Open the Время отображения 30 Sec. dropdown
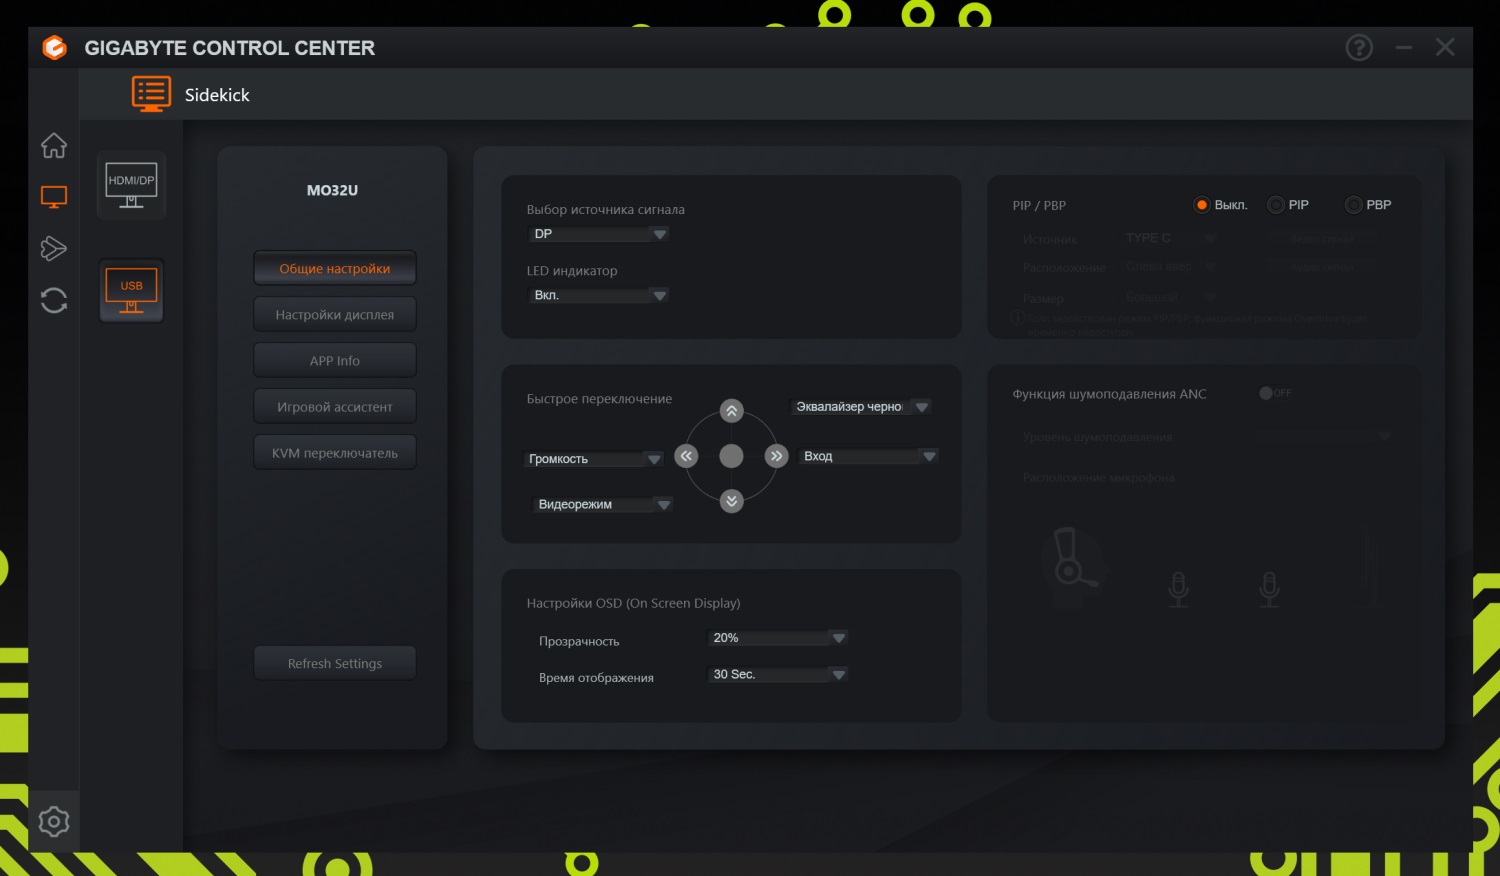The width and height of the screenshot is (1500, 876). coord(778,675)
